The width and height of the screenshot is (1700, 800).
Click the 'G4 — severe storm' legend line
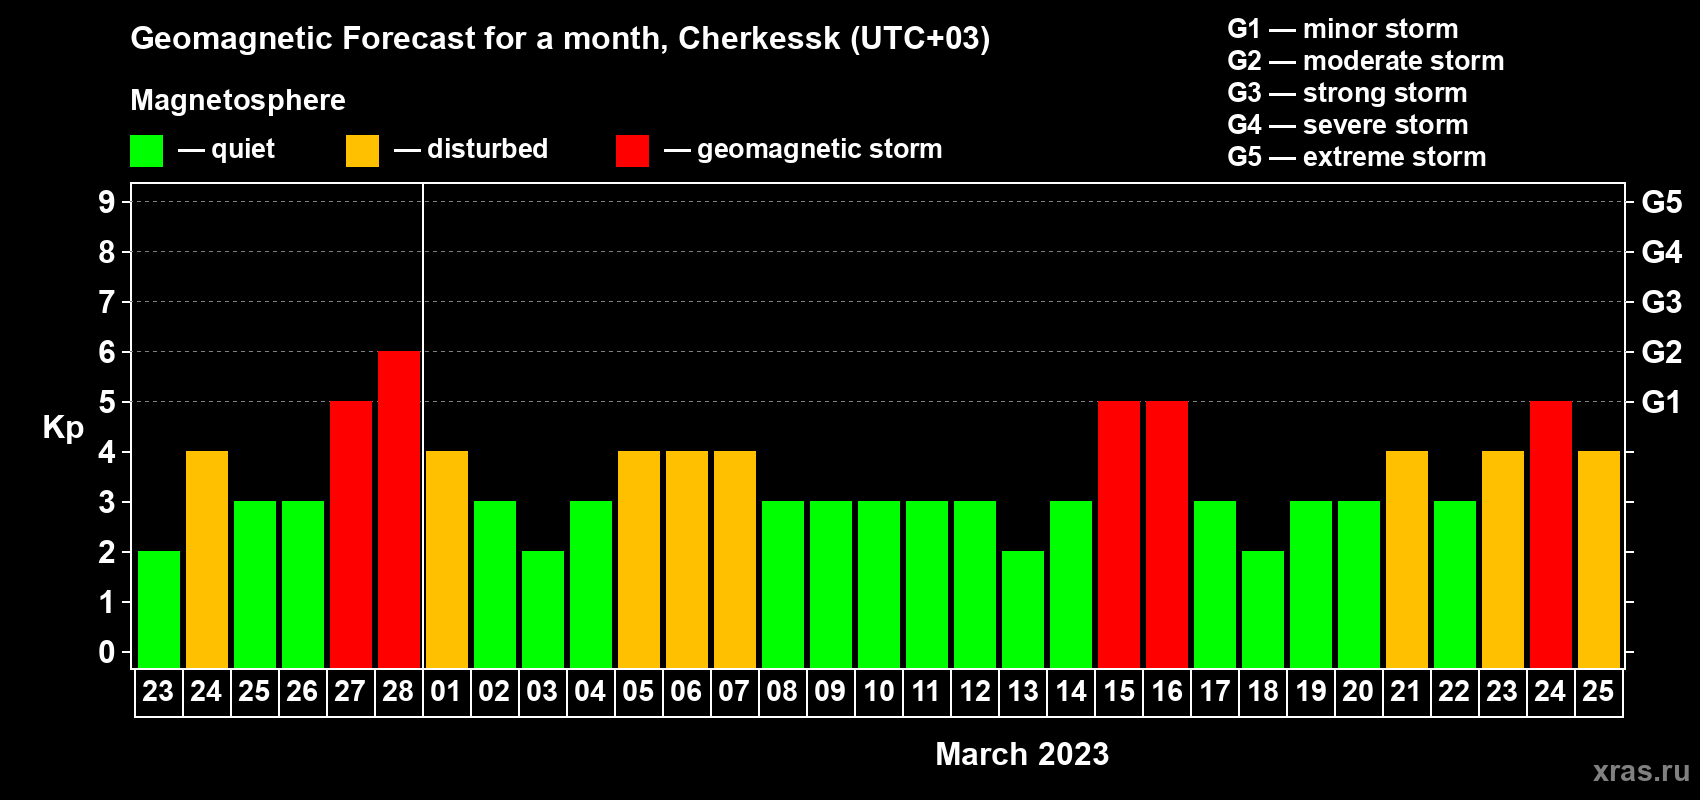[x=1348, y=125]
